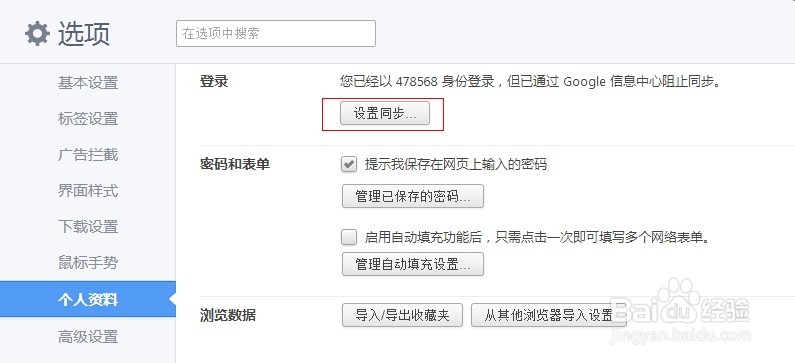The image size is (795, 363).
Task: Click the 选项 page title
Action: click(84, 34)
